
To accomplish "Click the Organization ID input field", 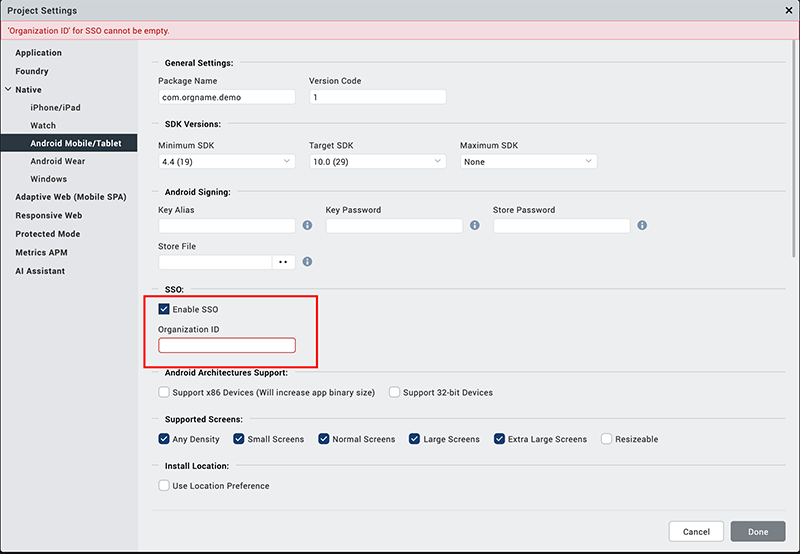I will tap(227, 346).
